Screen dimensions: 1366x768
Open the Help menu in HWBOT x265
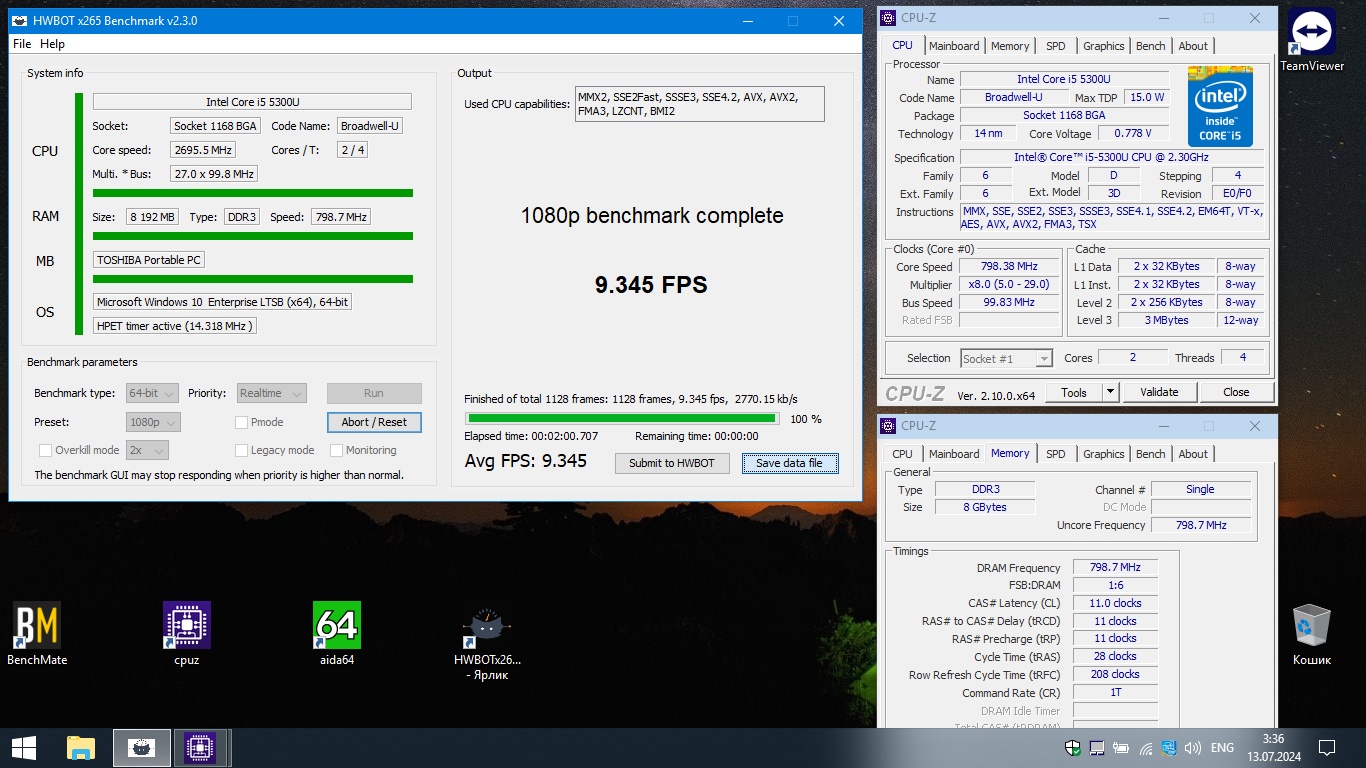click(52, 44)
